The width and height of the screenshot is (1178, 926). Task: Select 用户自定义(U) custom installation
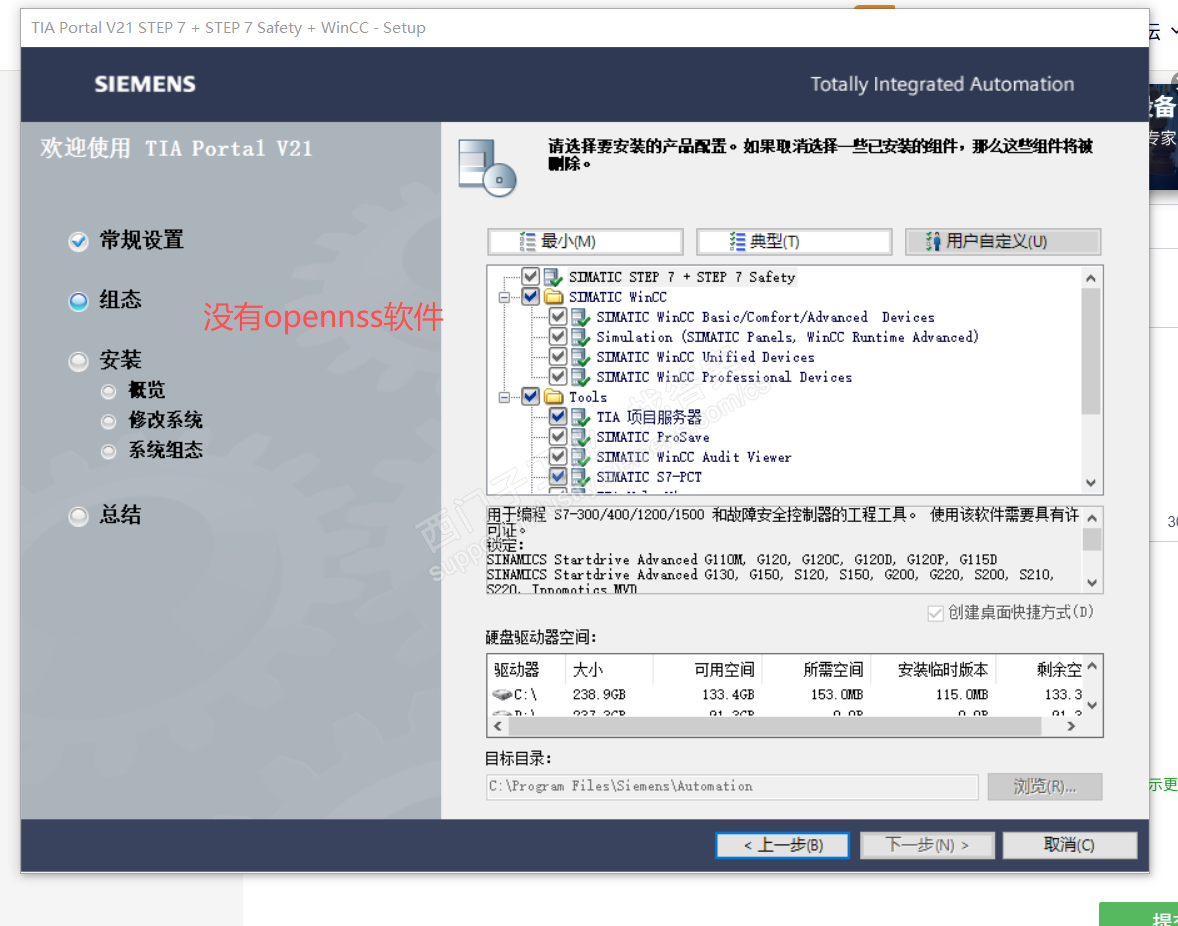tap(1003, 242)
